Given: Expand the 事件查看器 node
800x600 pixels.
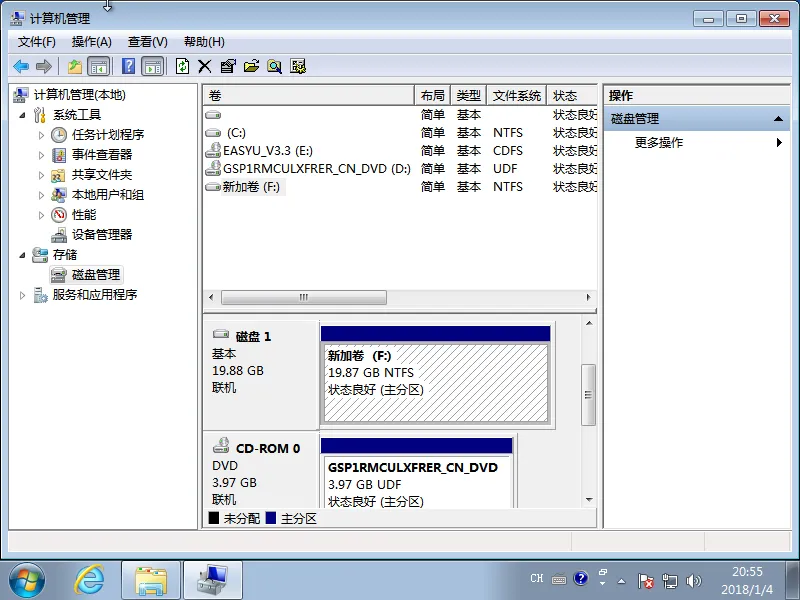Looking at the screenshot, I should (41, 155).
